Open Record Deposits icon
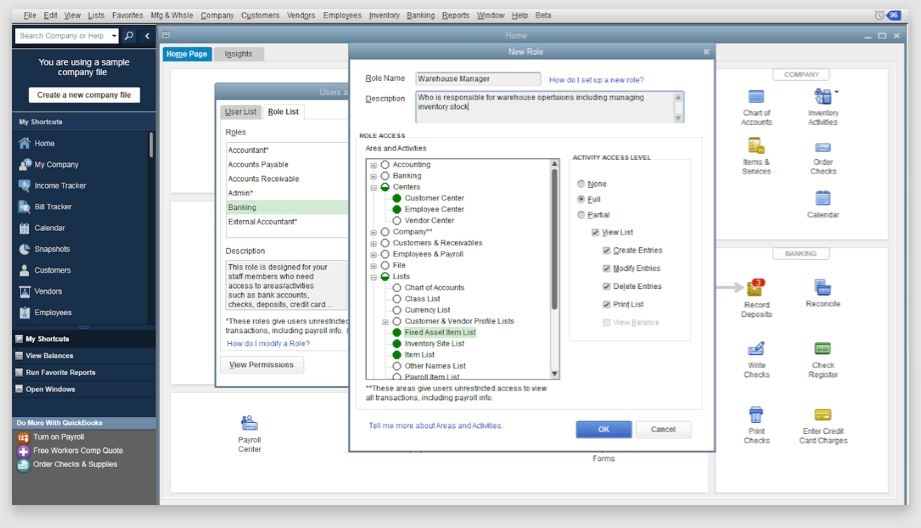The image size is (921, 528). [x=755, y=287]
